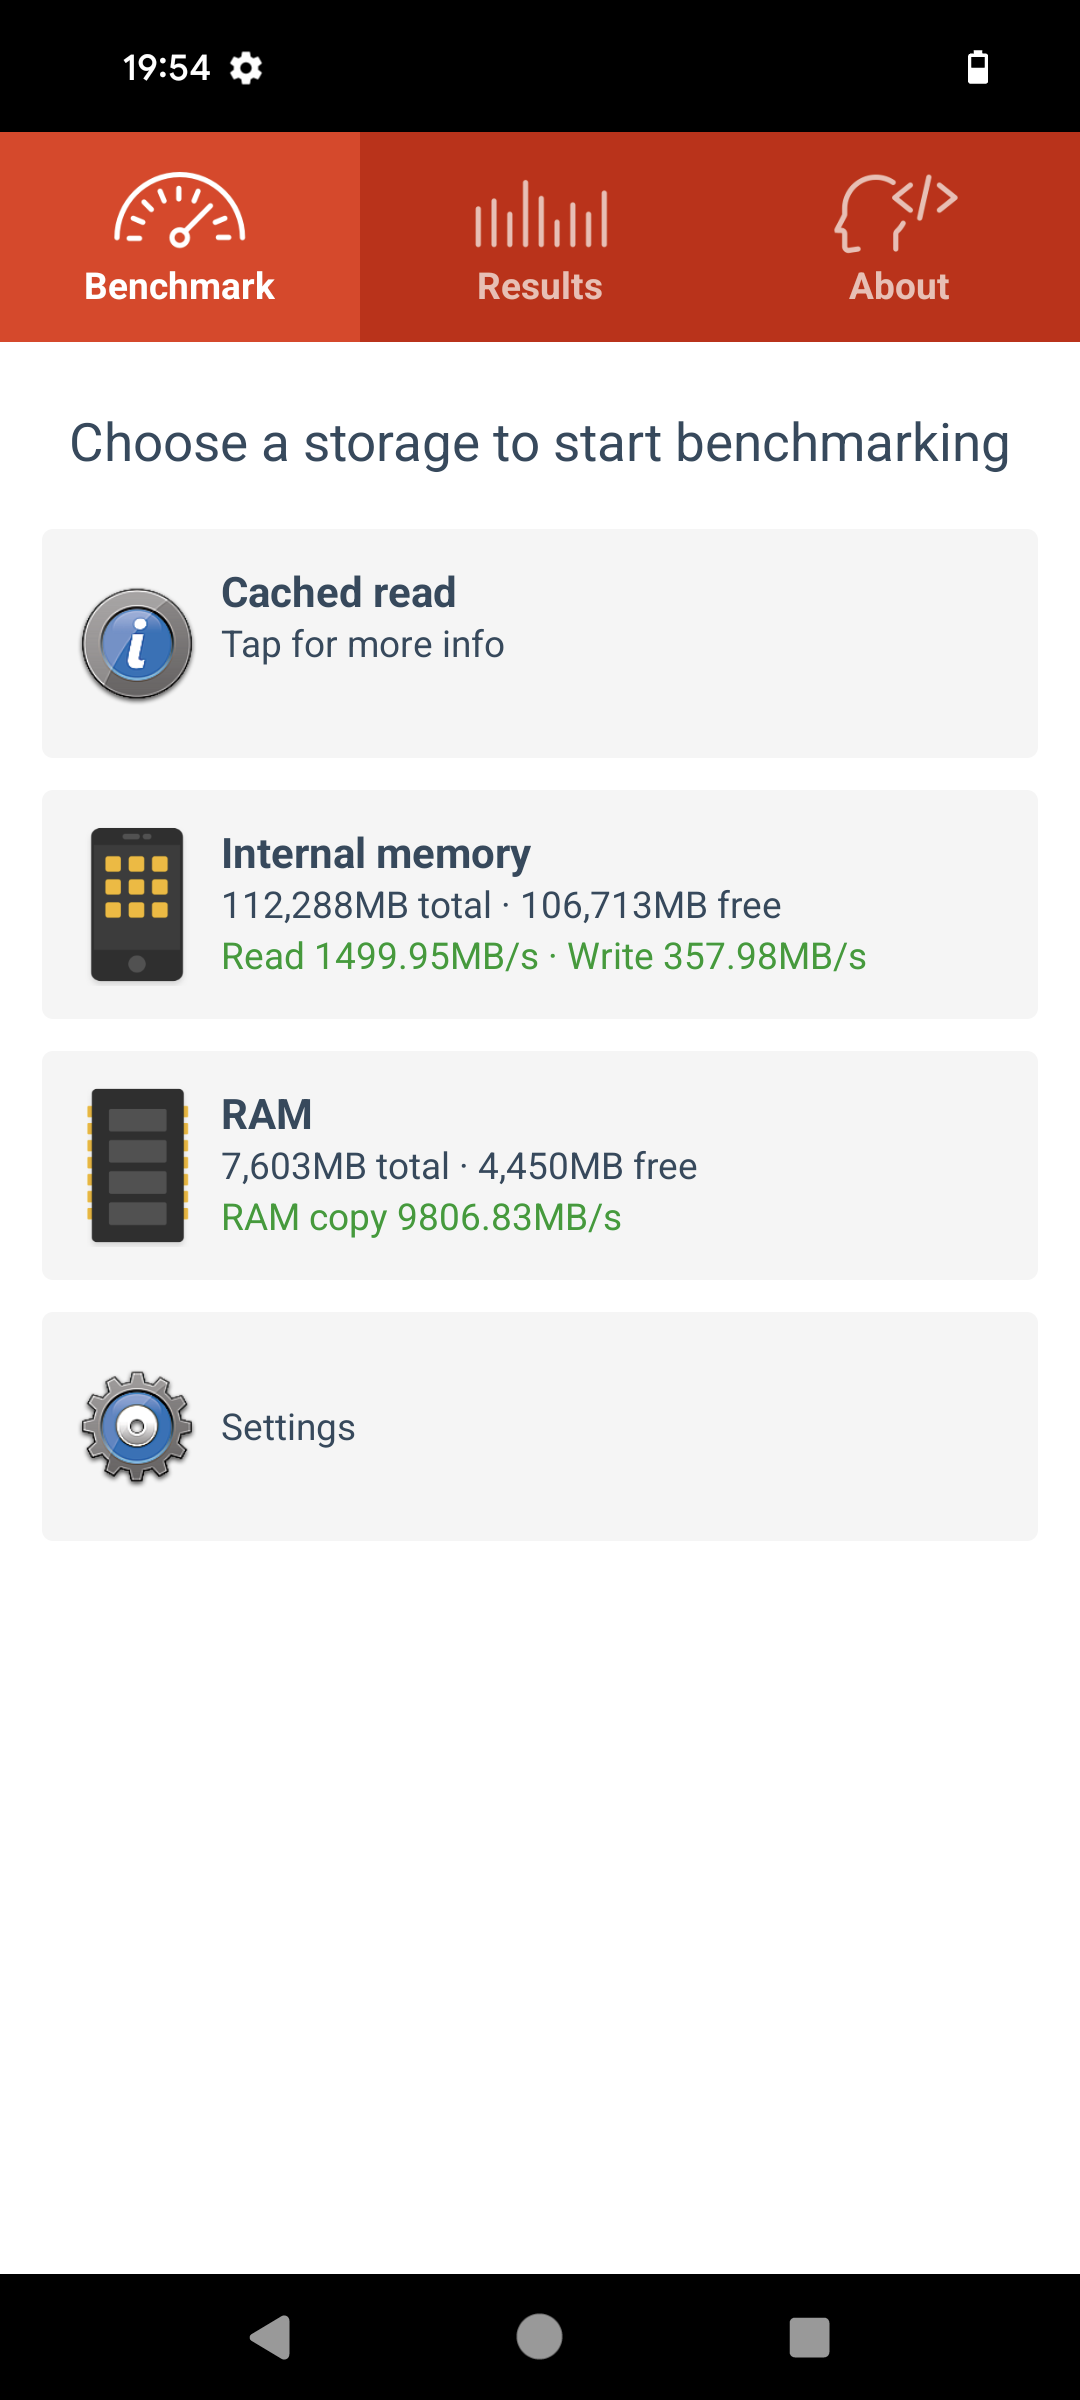The image size is (1080, 2400).
Task: Tap the RAM chip icon
Action: pos(137,1166)
